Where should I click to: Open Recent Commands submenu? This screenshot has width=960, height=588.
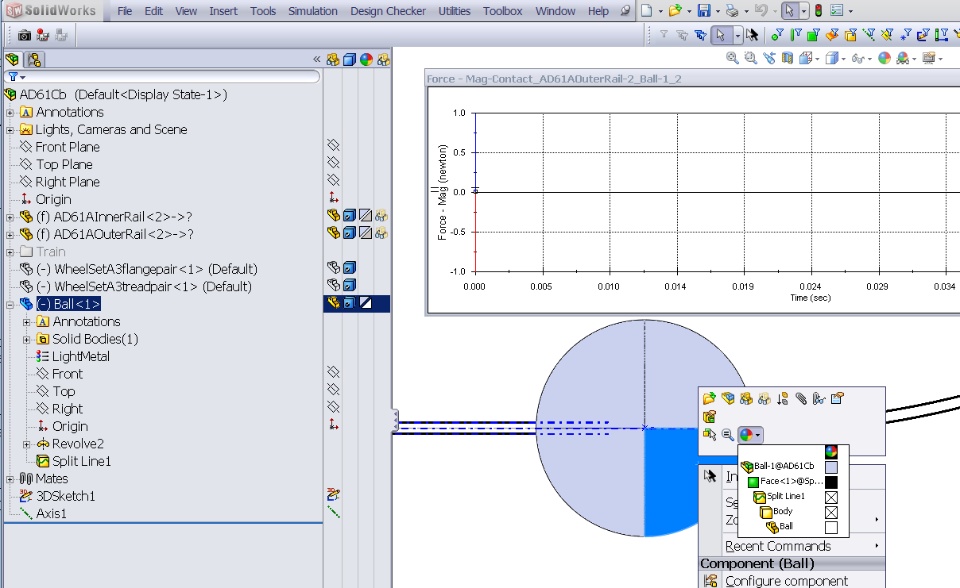(x=794, y=546)
